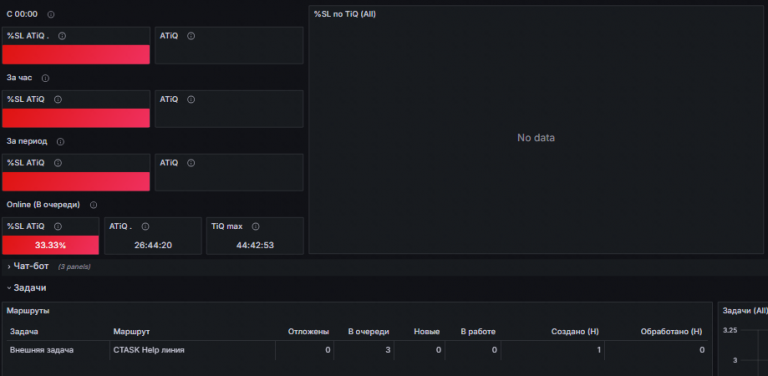Image resolution: width=768 pixels, height=376 pixels.
Task: Open info icon of %SL ATiQ . panel under С 00:00
Action: (62, 36)
